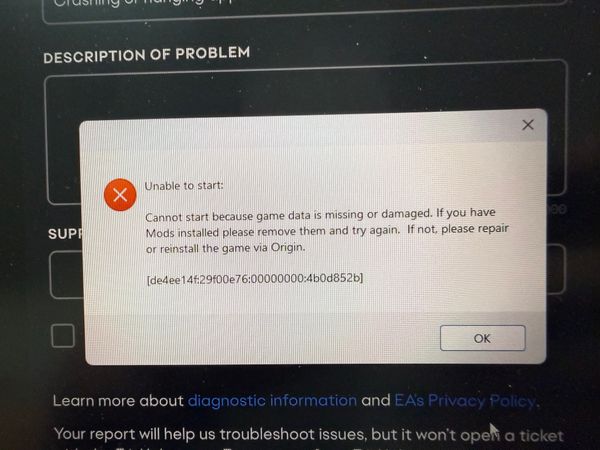Click the partially hidden SUPP label
600x450 pixels.
[x=65, y=233]
